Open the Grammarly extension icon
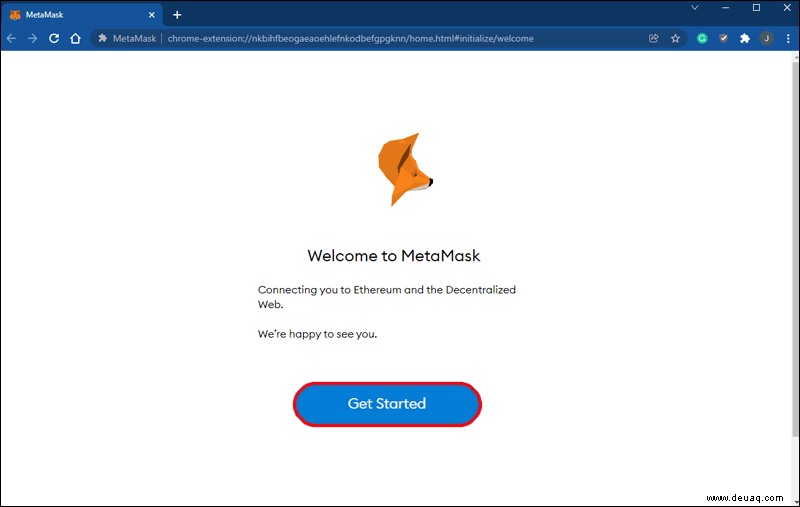Image resolution: width=800 pixels, height=507 pixels. pos(702,38)
